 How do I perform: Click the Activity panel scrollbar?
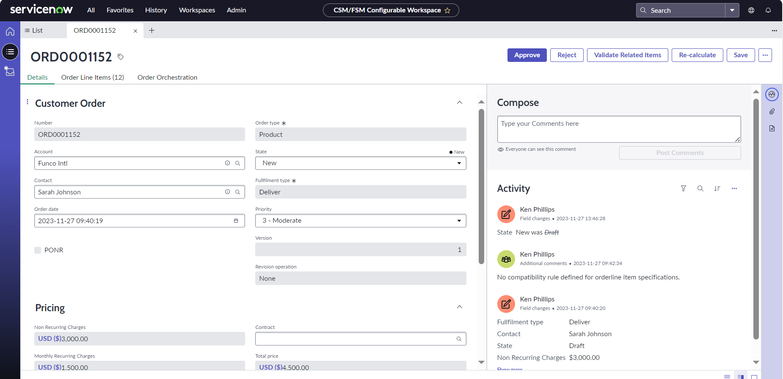click(x=756, y=220)
